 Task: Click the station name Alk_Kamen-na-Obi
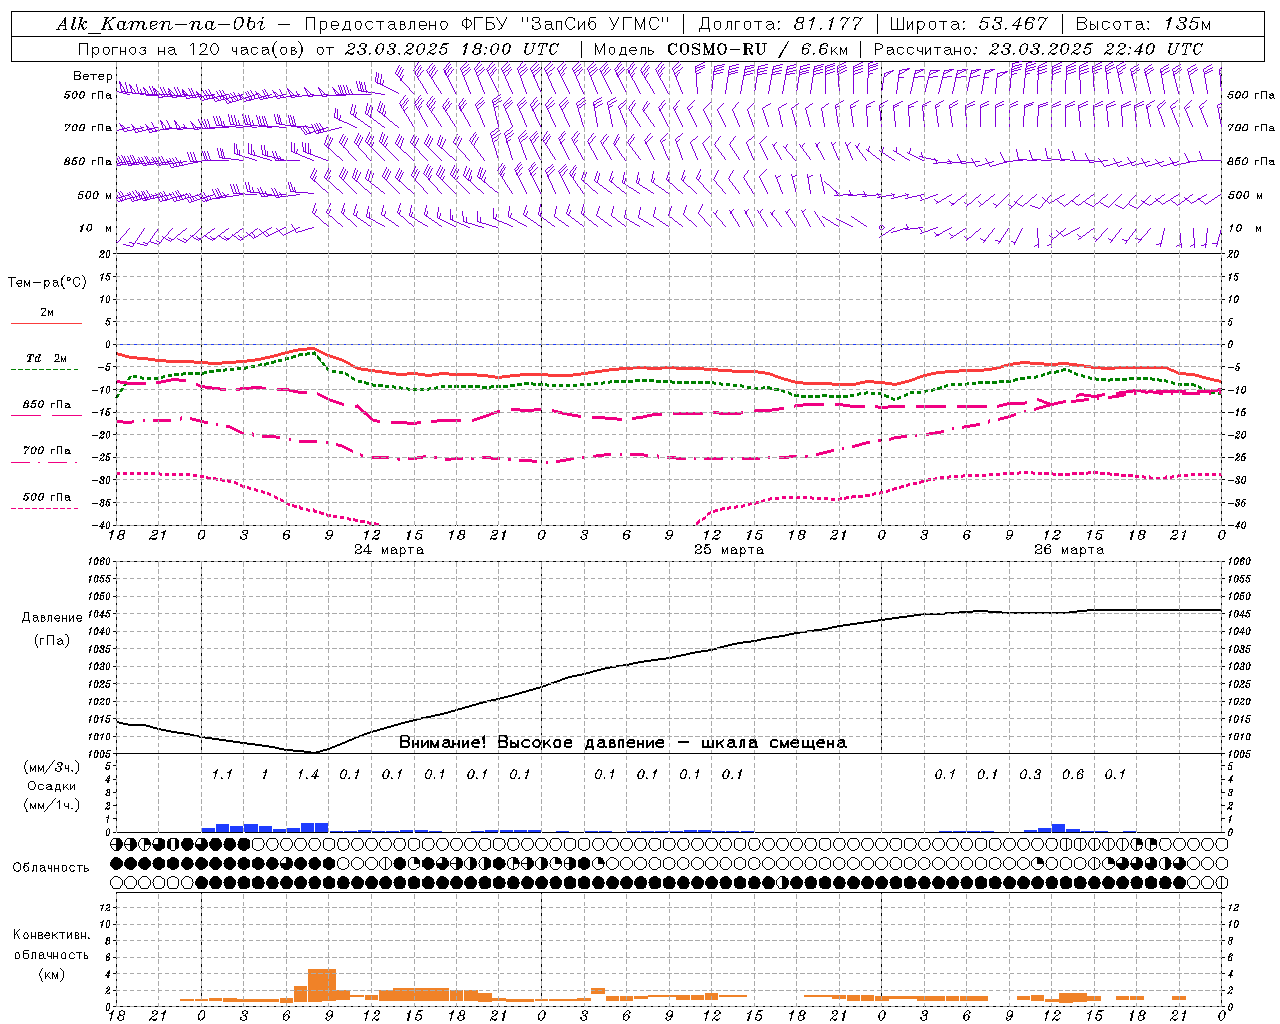coord(161,24)
